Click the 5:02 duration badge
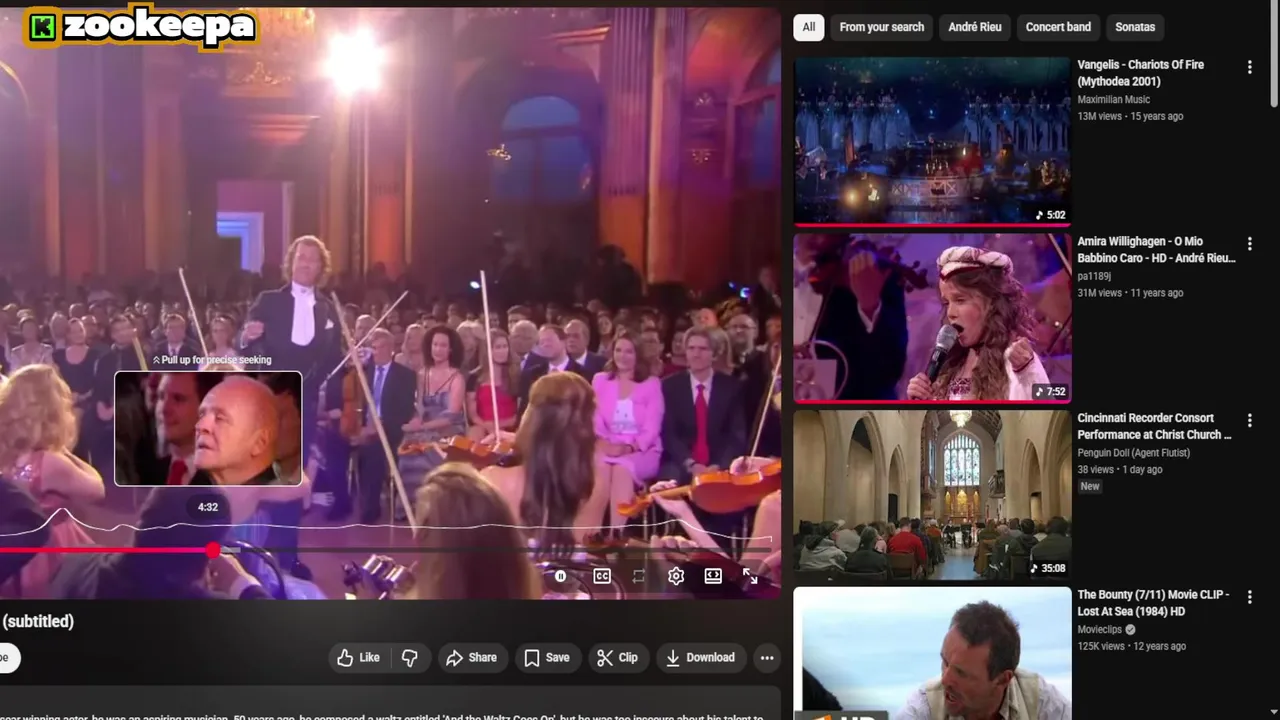This screenshot has height=720, width=1280. pyautogui.click(x=1050, y=215)
